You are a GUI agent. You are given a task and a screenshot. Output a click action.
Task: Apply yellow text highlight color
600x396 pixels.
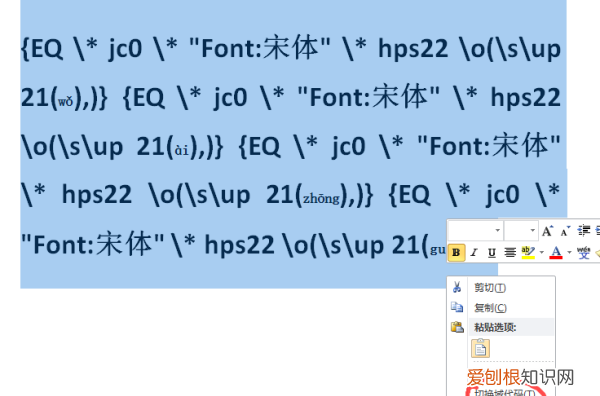tap(528, 253)
